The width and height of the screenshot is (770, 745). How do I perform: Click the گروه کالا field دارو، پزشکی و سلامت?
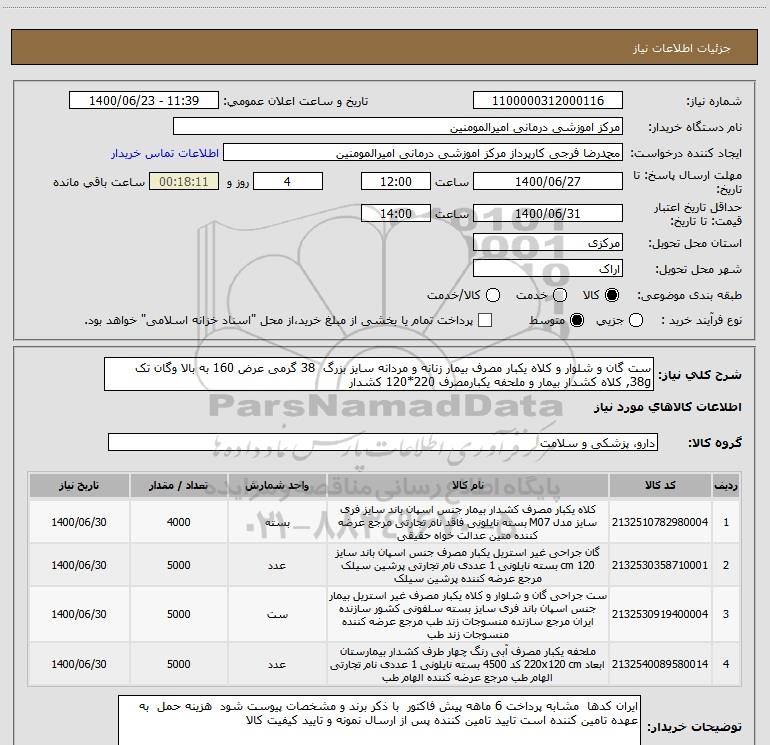pyautogui.click(x=383, y=442)
